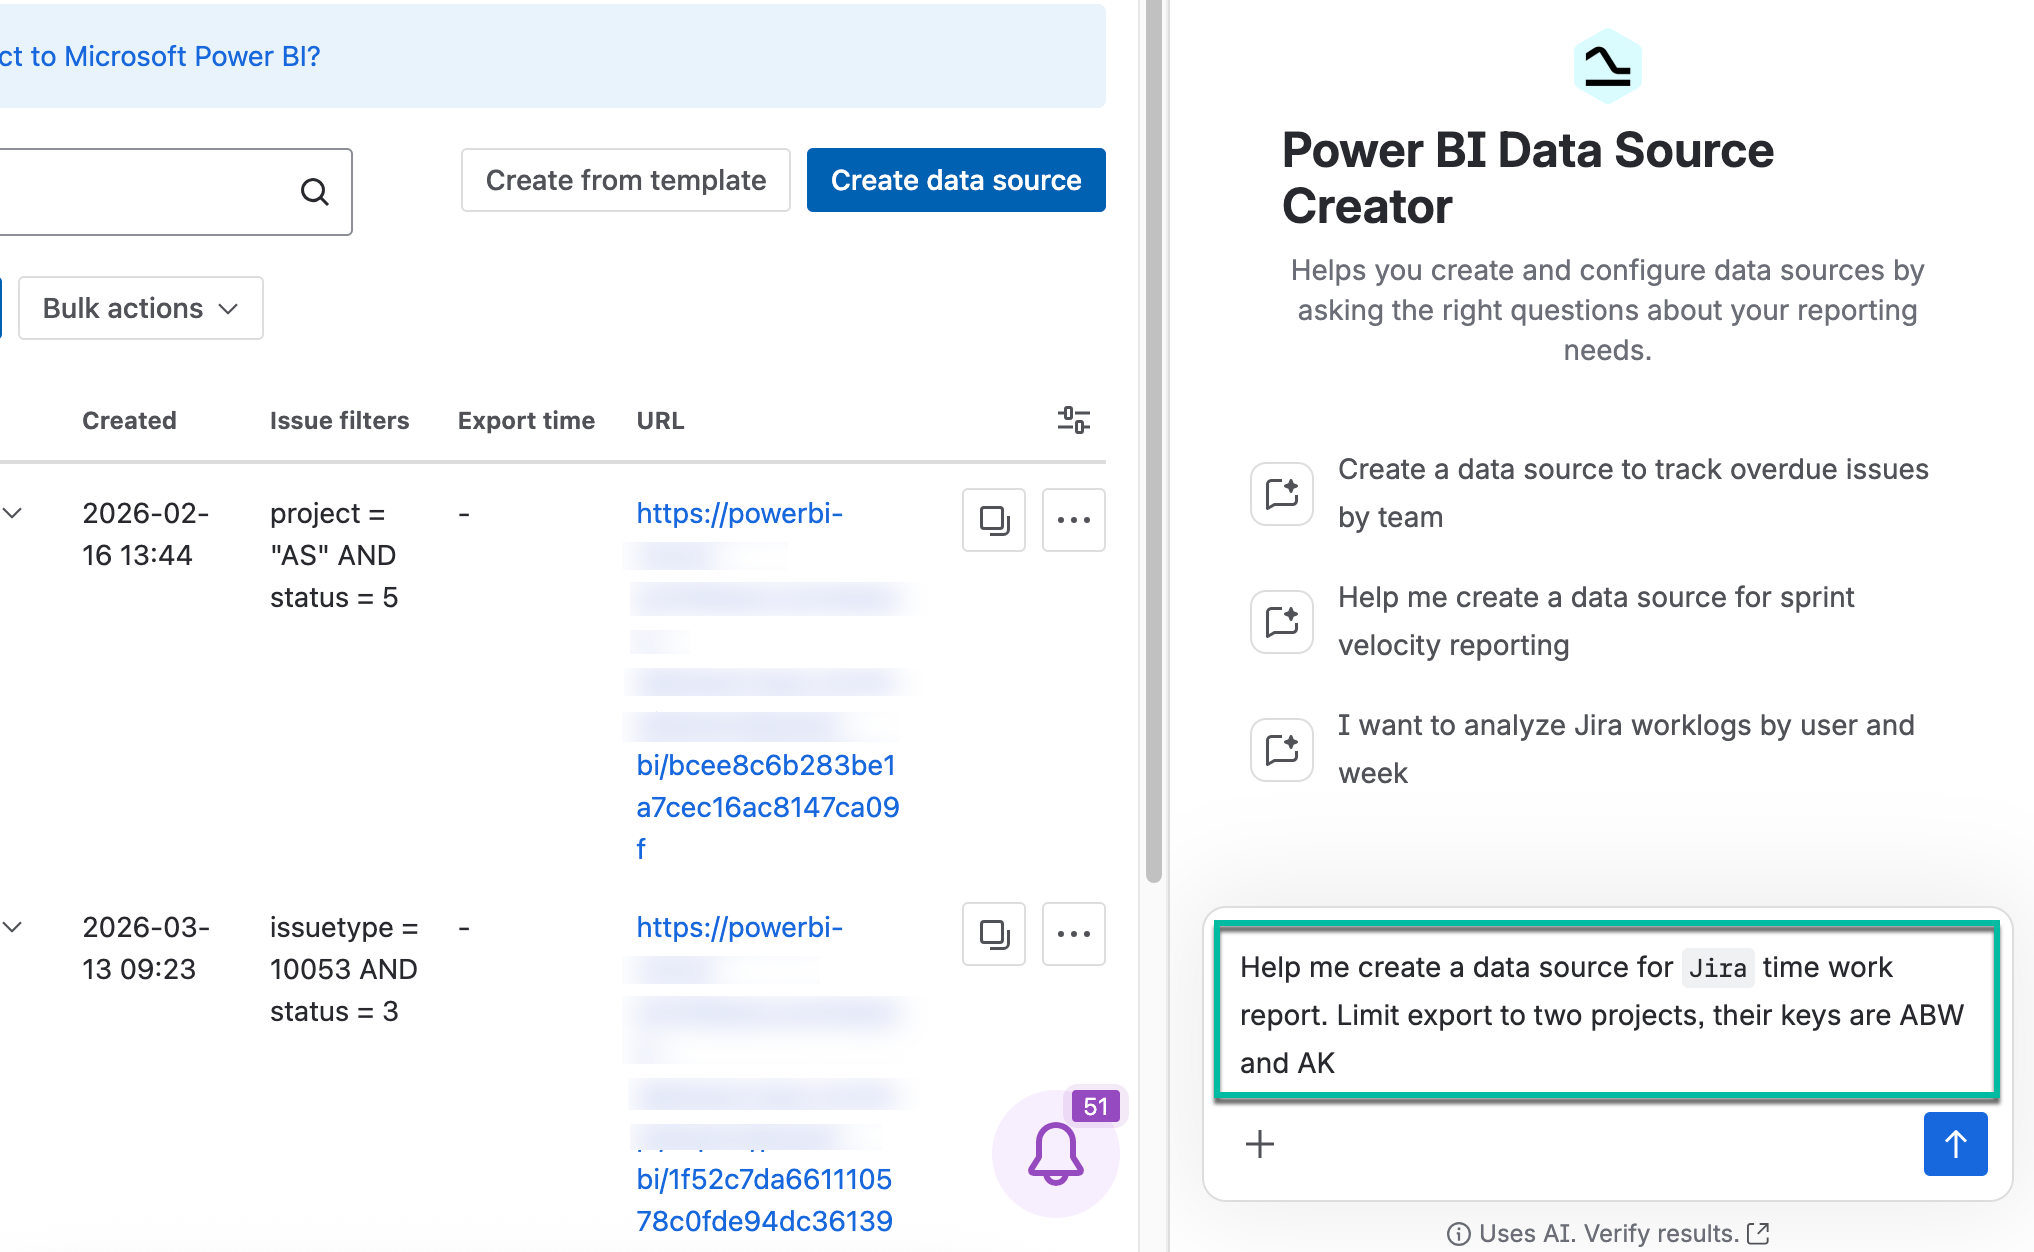Click the Issue filters column header
Image resolution: width=2034 pixels, height=1252 pixels.
coord(340,421)
